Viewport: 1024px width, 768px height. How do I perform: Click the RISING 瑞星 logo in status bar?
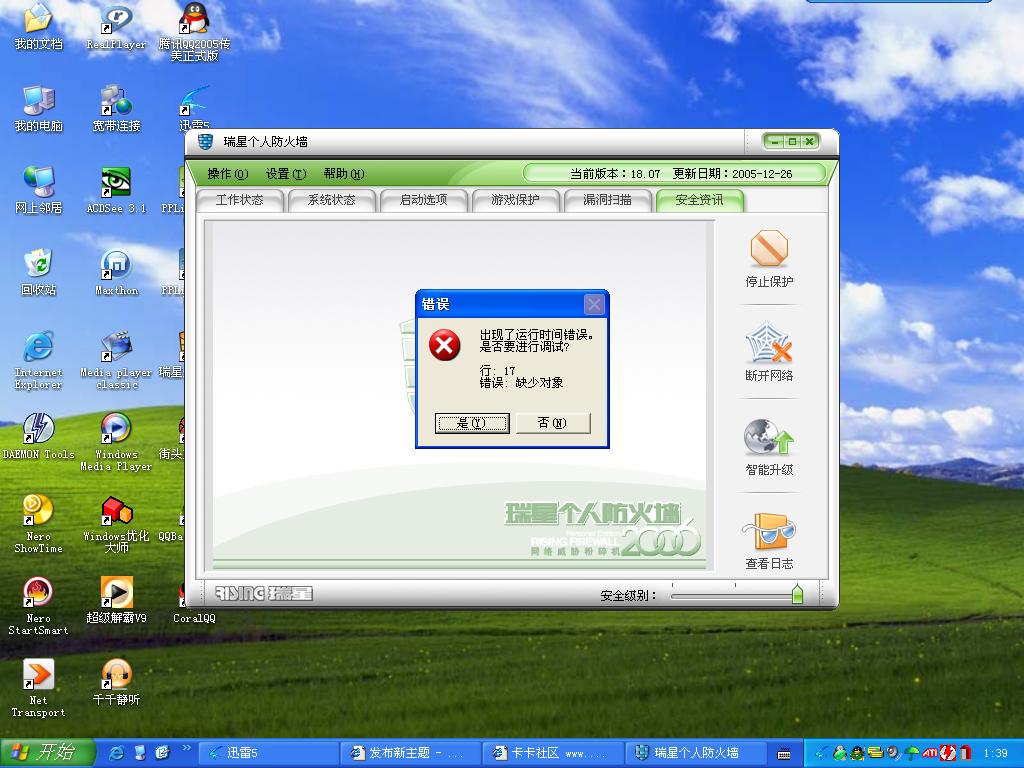click(x=263, y=594)
